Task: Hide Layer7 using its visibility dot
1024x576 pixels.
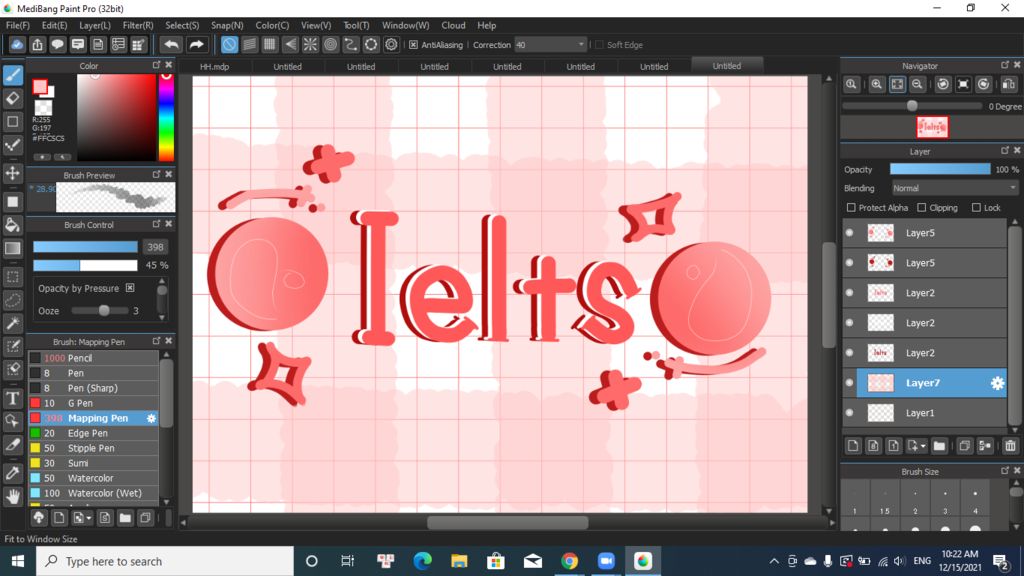Action: tap(849, 383)
